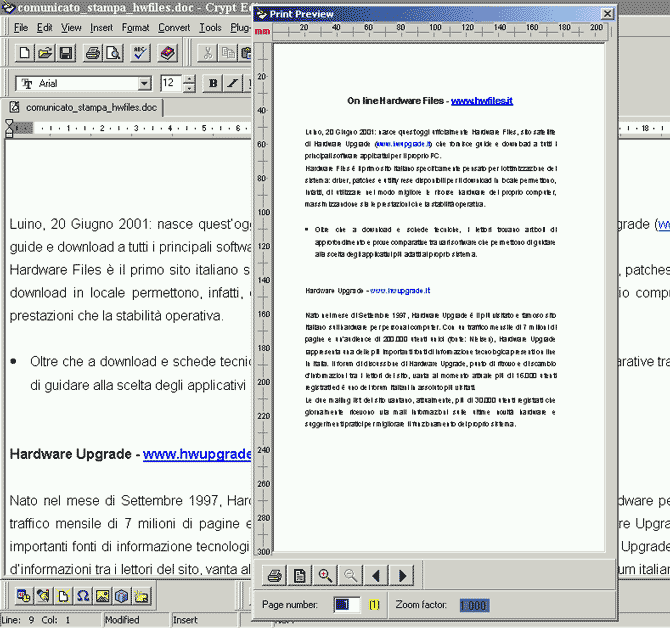Viewport: 670px width, 628px height.
Task: Go to next page with right arrow
Action: pos(401,576)
